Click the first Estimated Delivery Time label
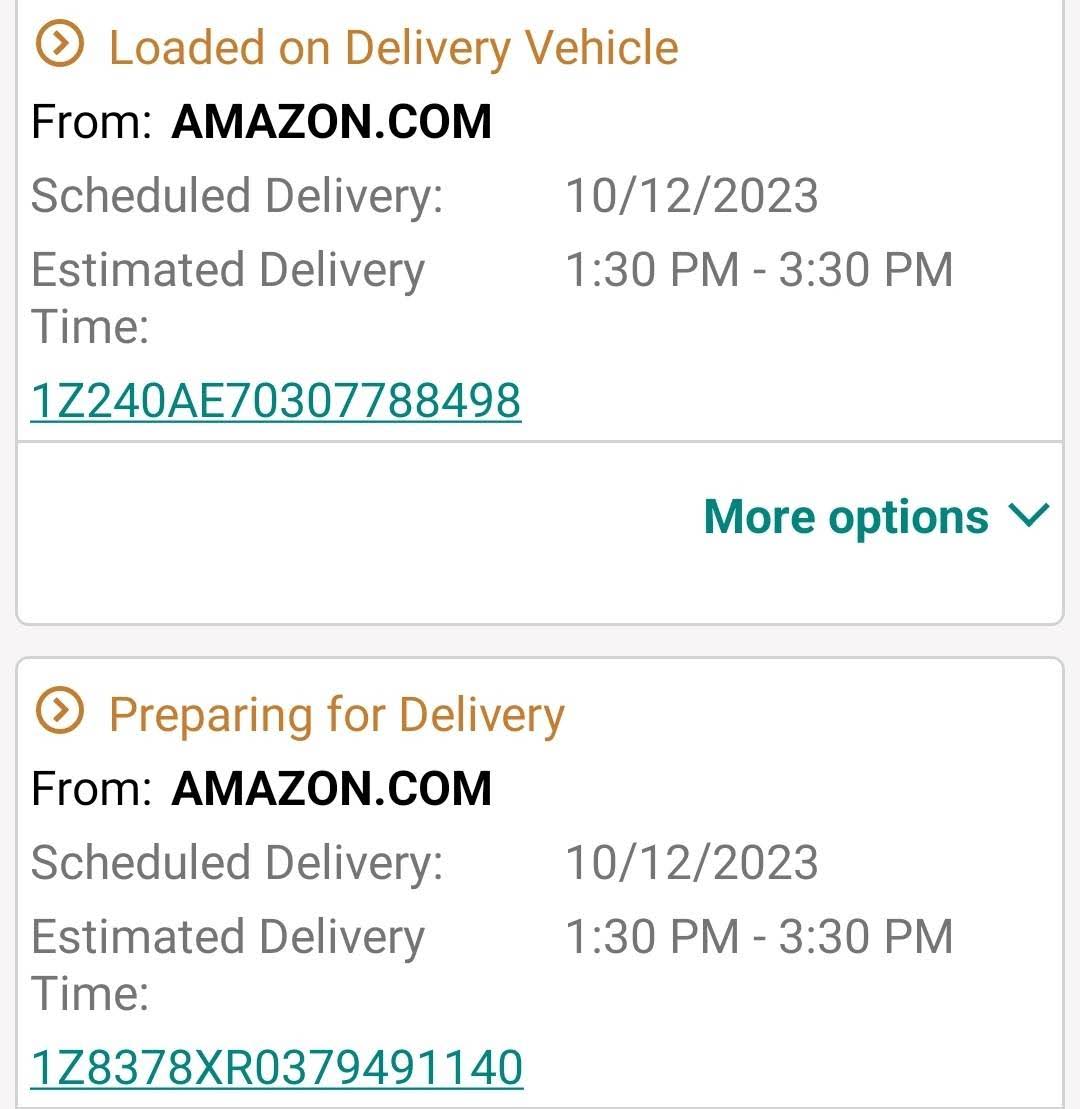The height and width of the screenshot is (1109, 1080). pyautogui.click(x=228, y=298)
